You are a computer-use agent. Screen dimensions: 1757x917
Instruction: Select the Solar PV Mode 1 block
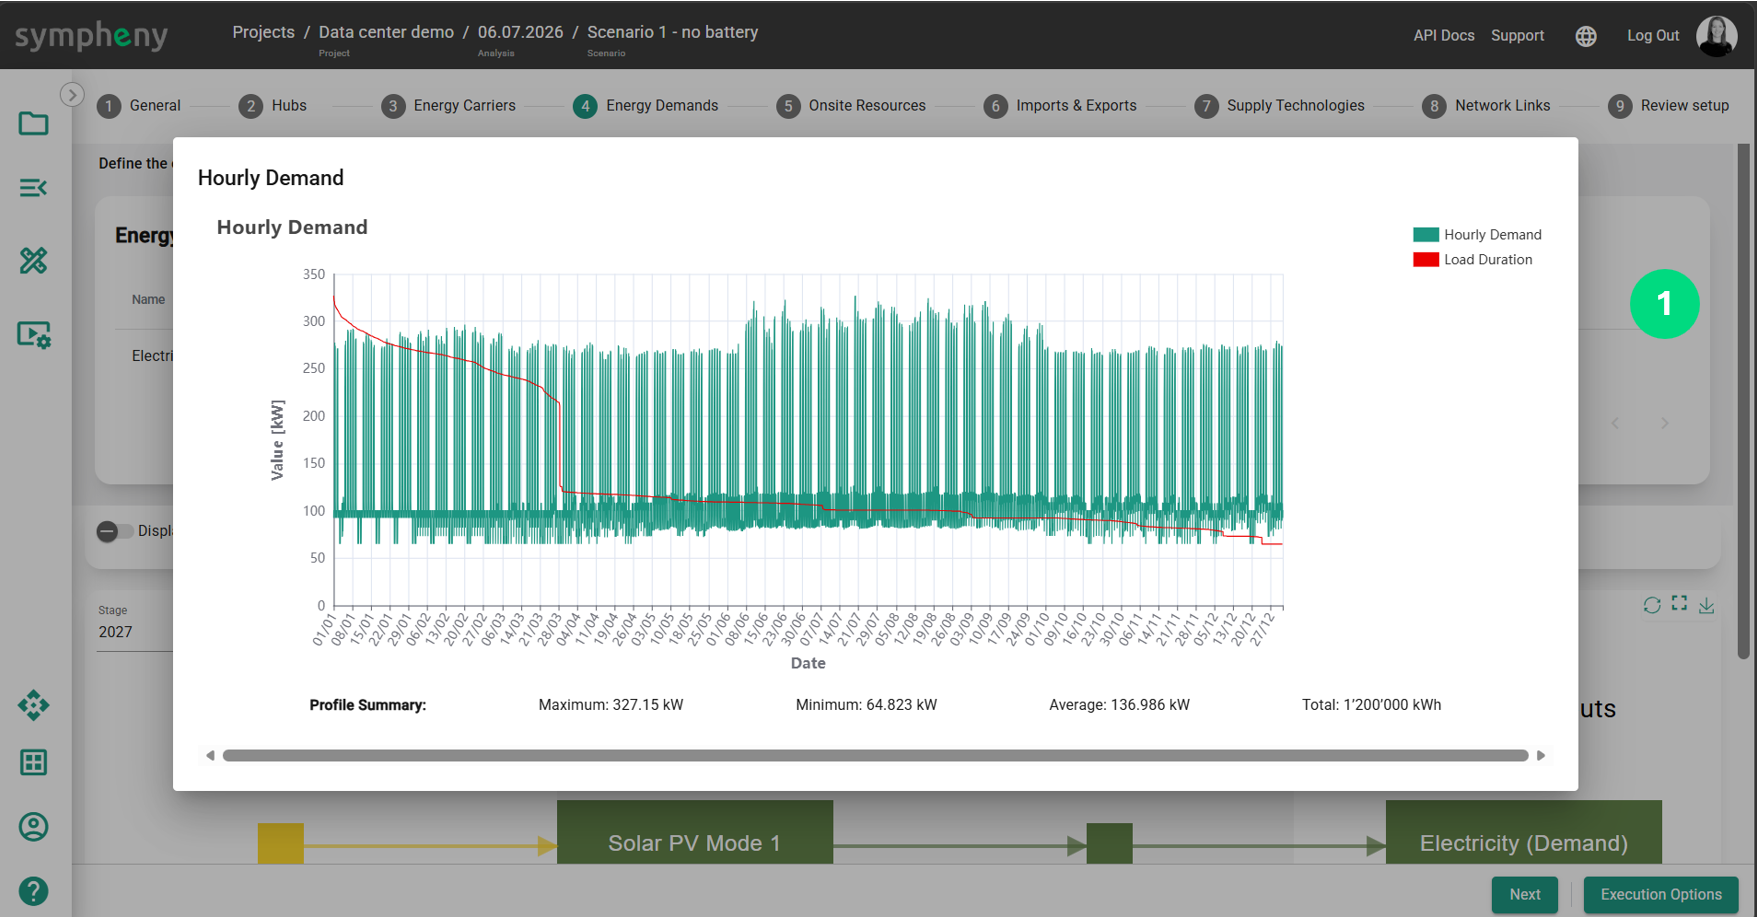tap(694, 832)
